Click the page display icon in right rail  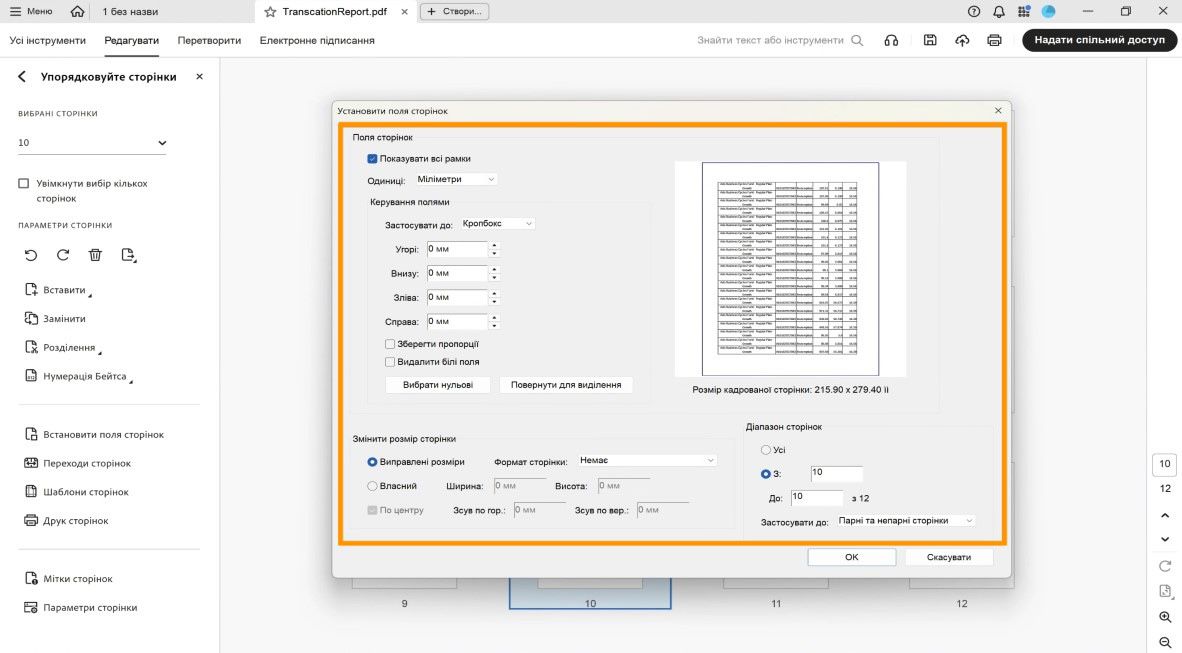[x=1165, y=591]
